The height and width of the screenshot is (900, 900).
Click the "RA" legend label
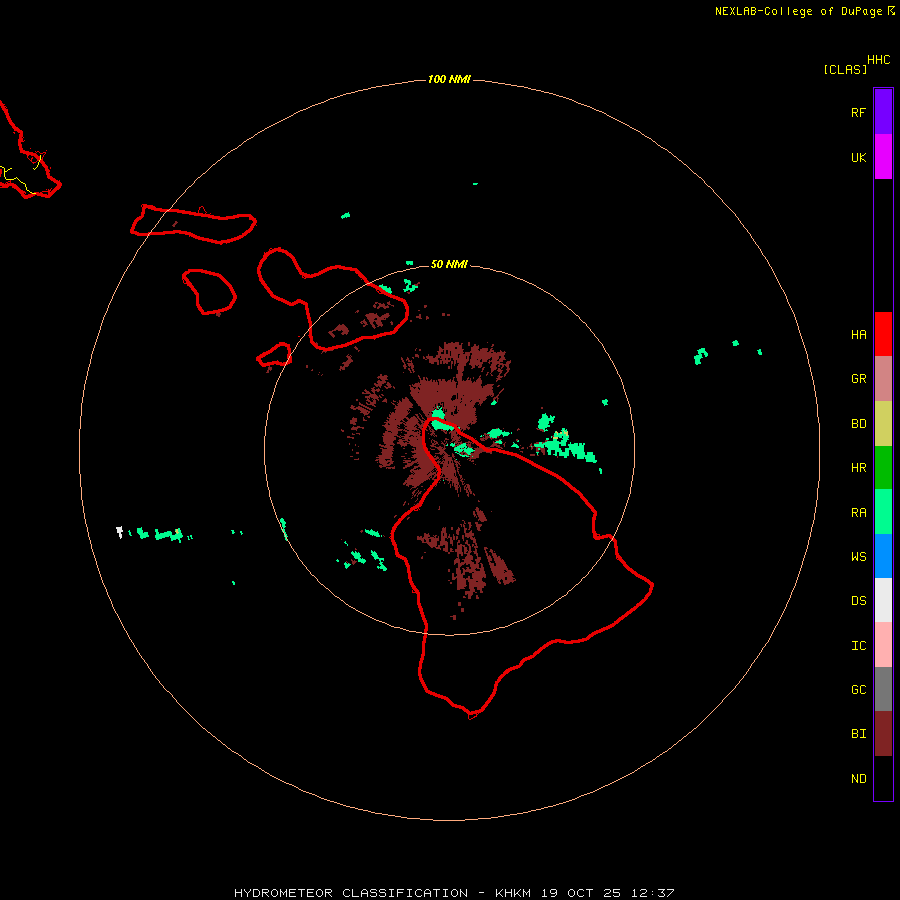point(858,513)
